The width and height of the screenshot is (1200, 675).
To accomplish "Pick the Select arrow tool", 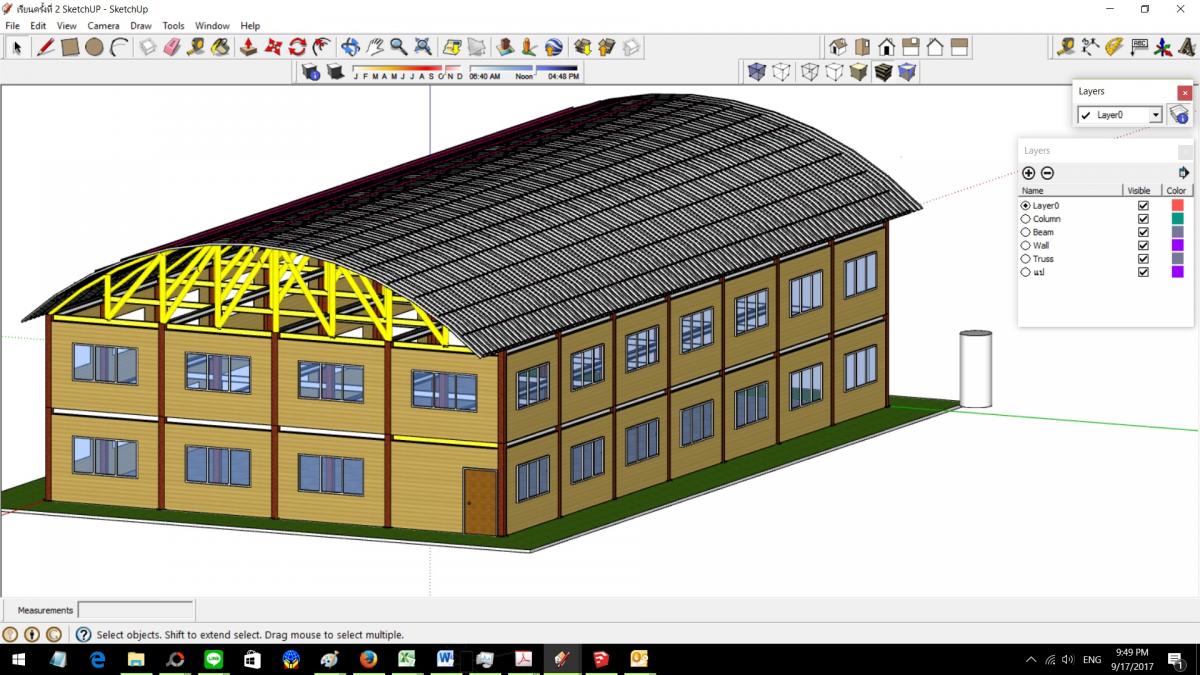I will tap(17, 47).
